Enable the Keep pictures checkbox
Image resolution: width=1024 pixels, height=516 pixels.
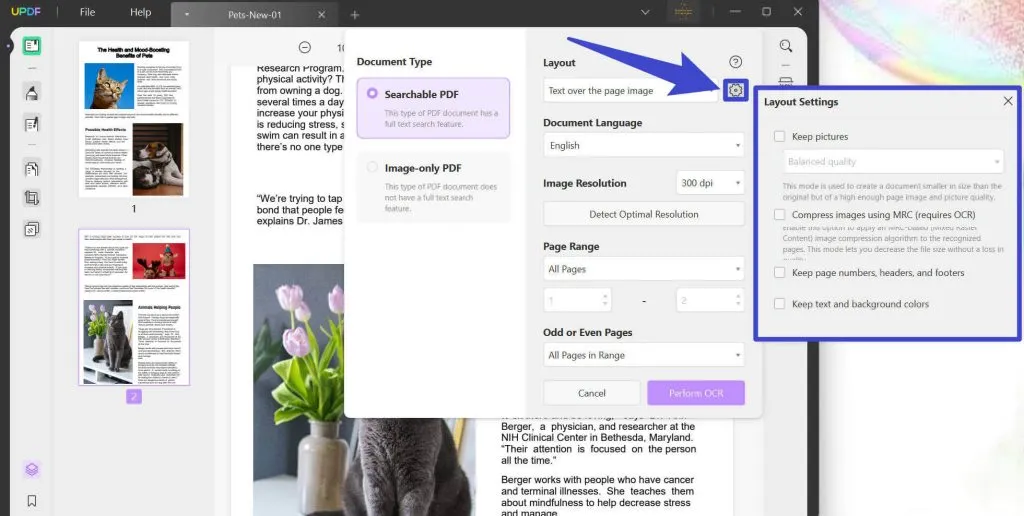779,137
